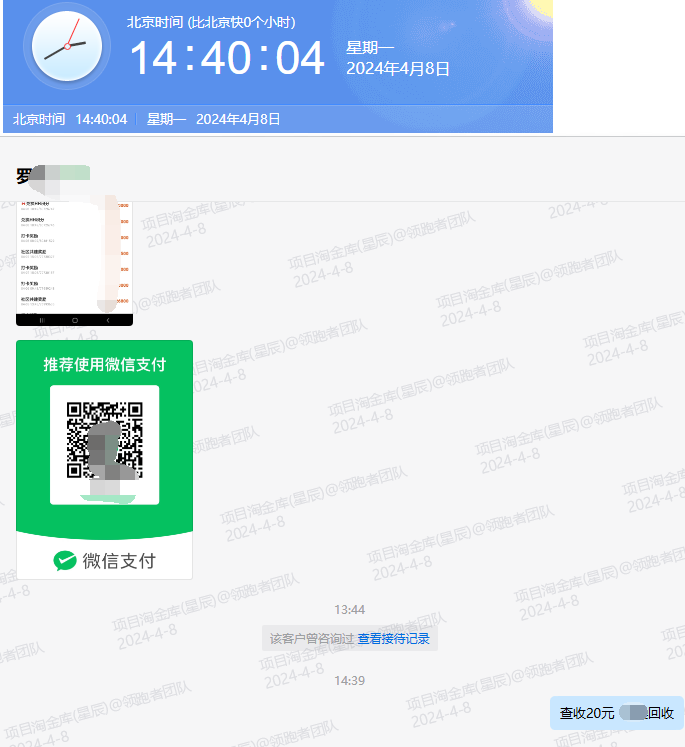Screen dimensions: 685x747
Task: Click the 14:39 chat timestamp
Action: tap(349, 680)
